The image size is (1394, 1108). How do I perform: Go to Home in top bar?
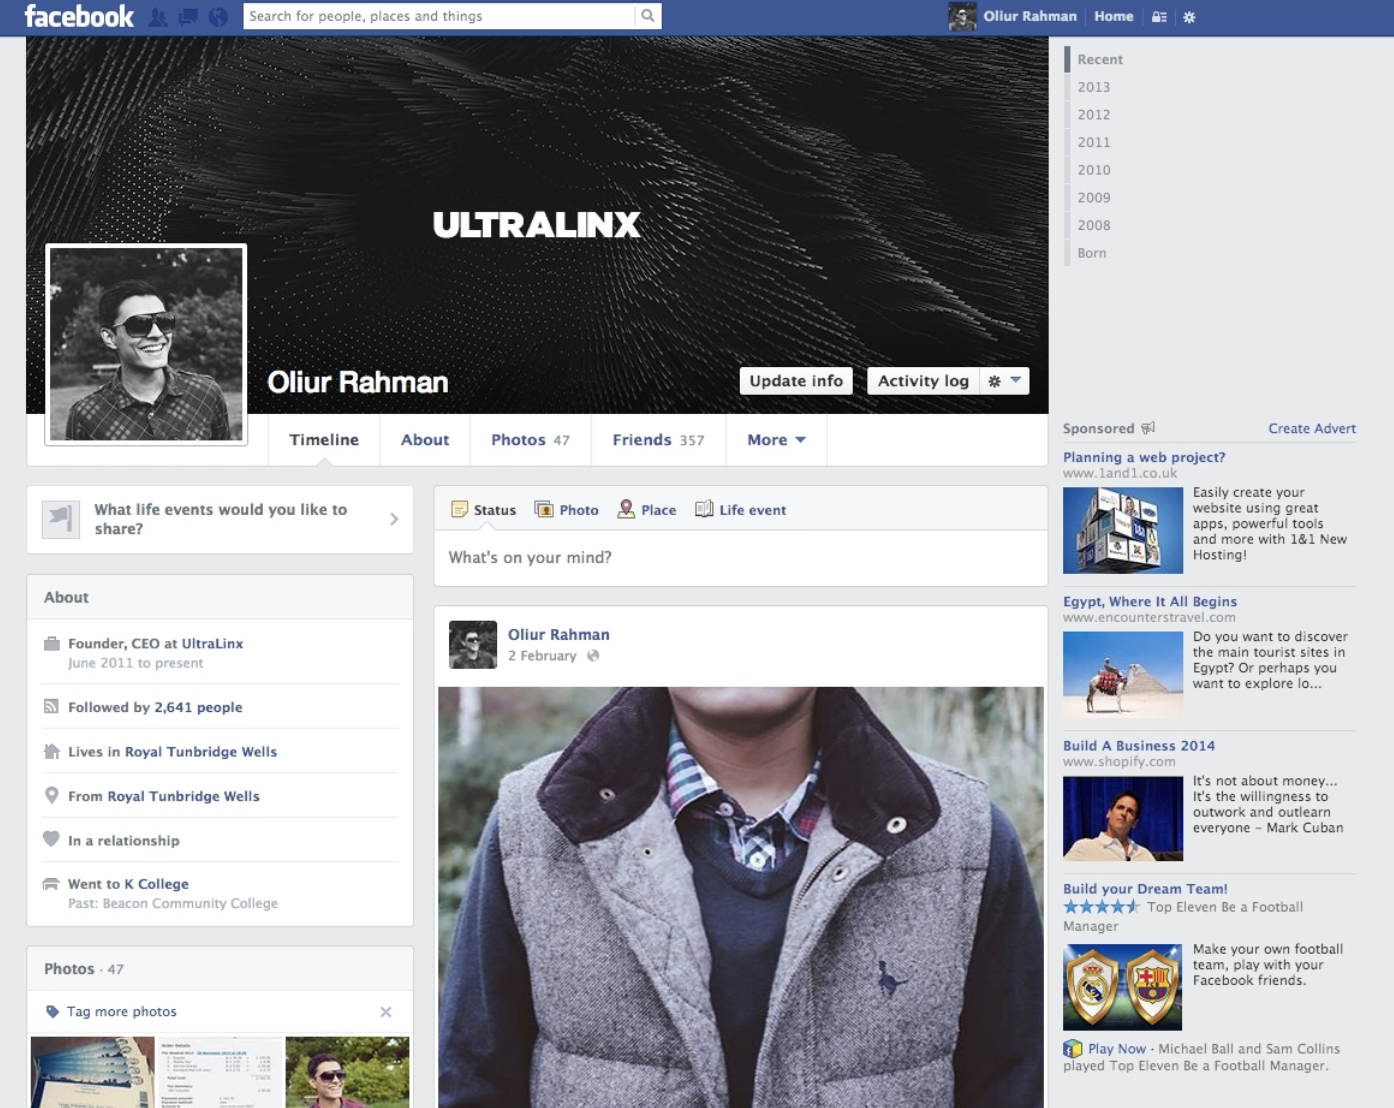tap(1113, 16)
